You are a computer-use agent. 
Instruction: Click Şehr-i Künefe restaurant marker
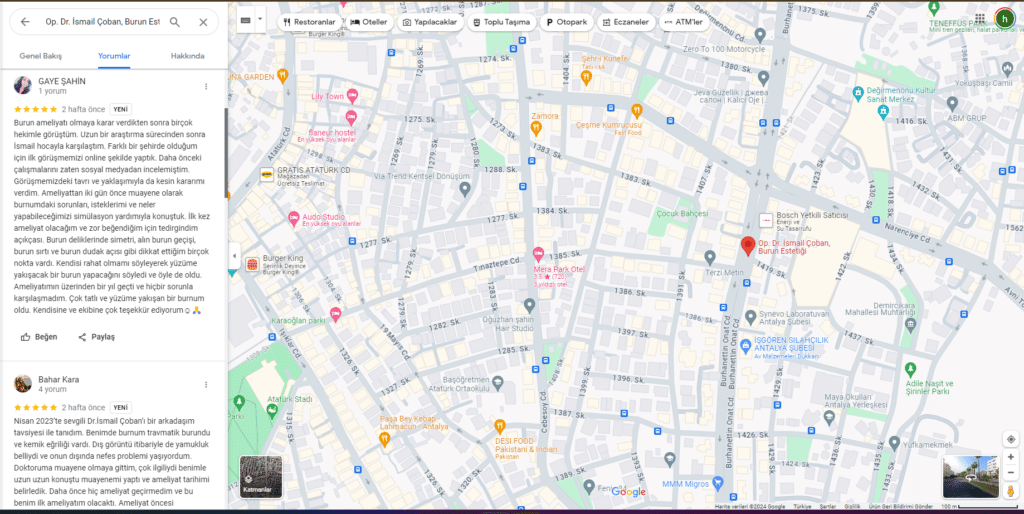click(x=586, y=78)
